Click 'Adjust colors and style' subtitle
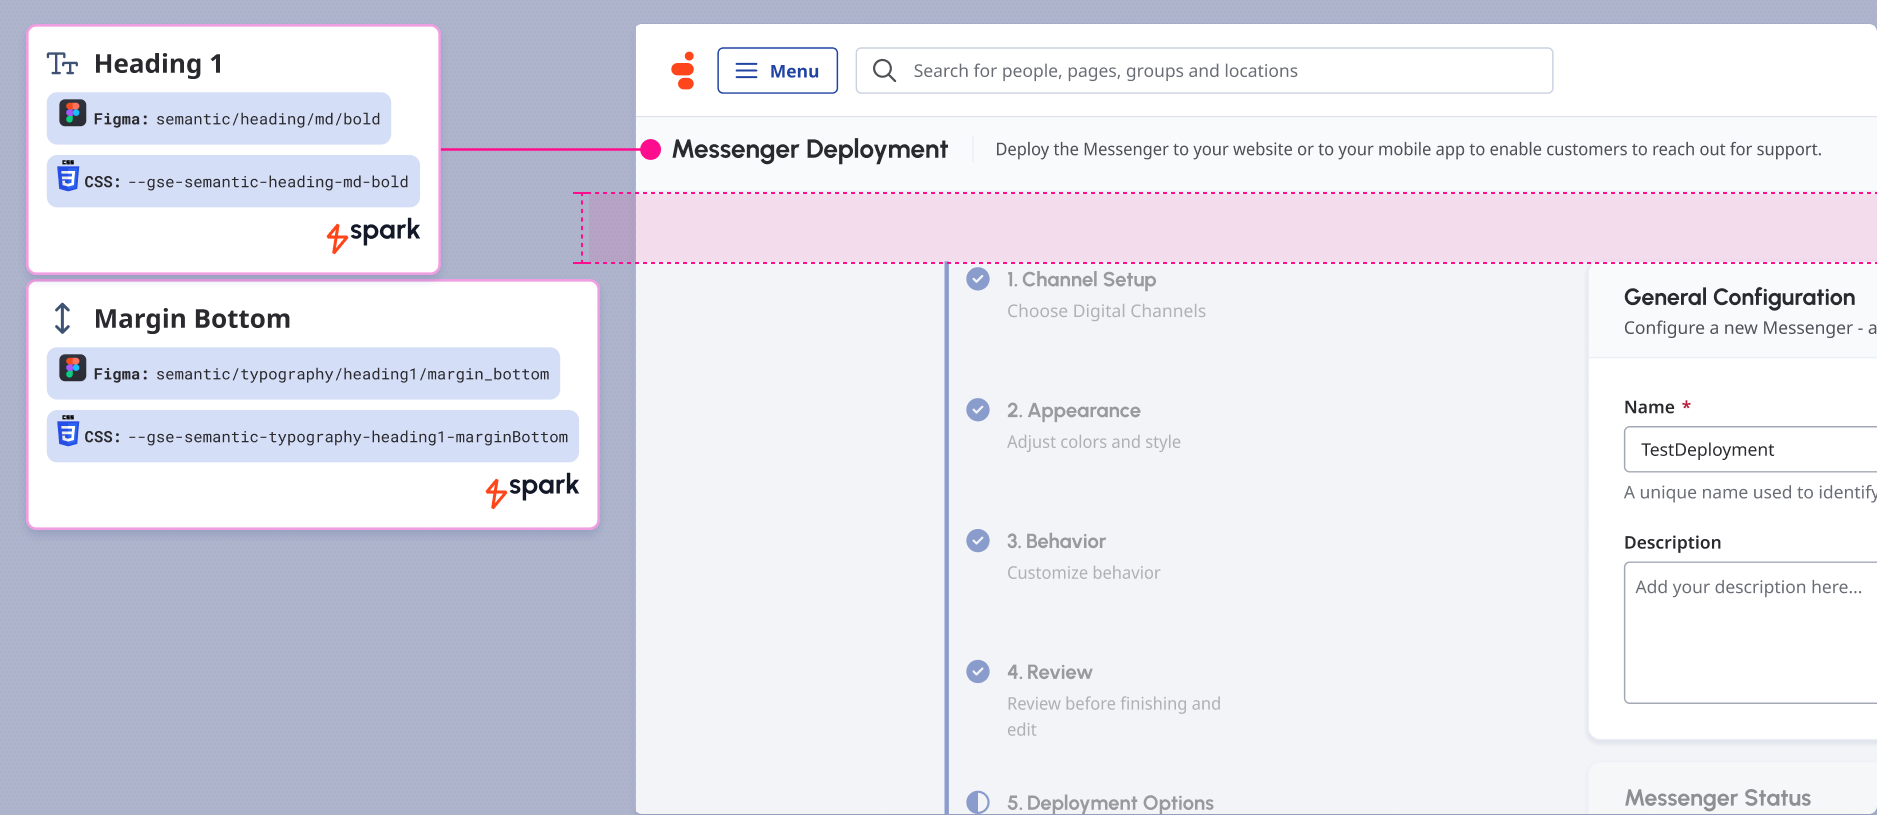Image resolution: width=1877 pixels, height=815 pixels. (1093, 442)
